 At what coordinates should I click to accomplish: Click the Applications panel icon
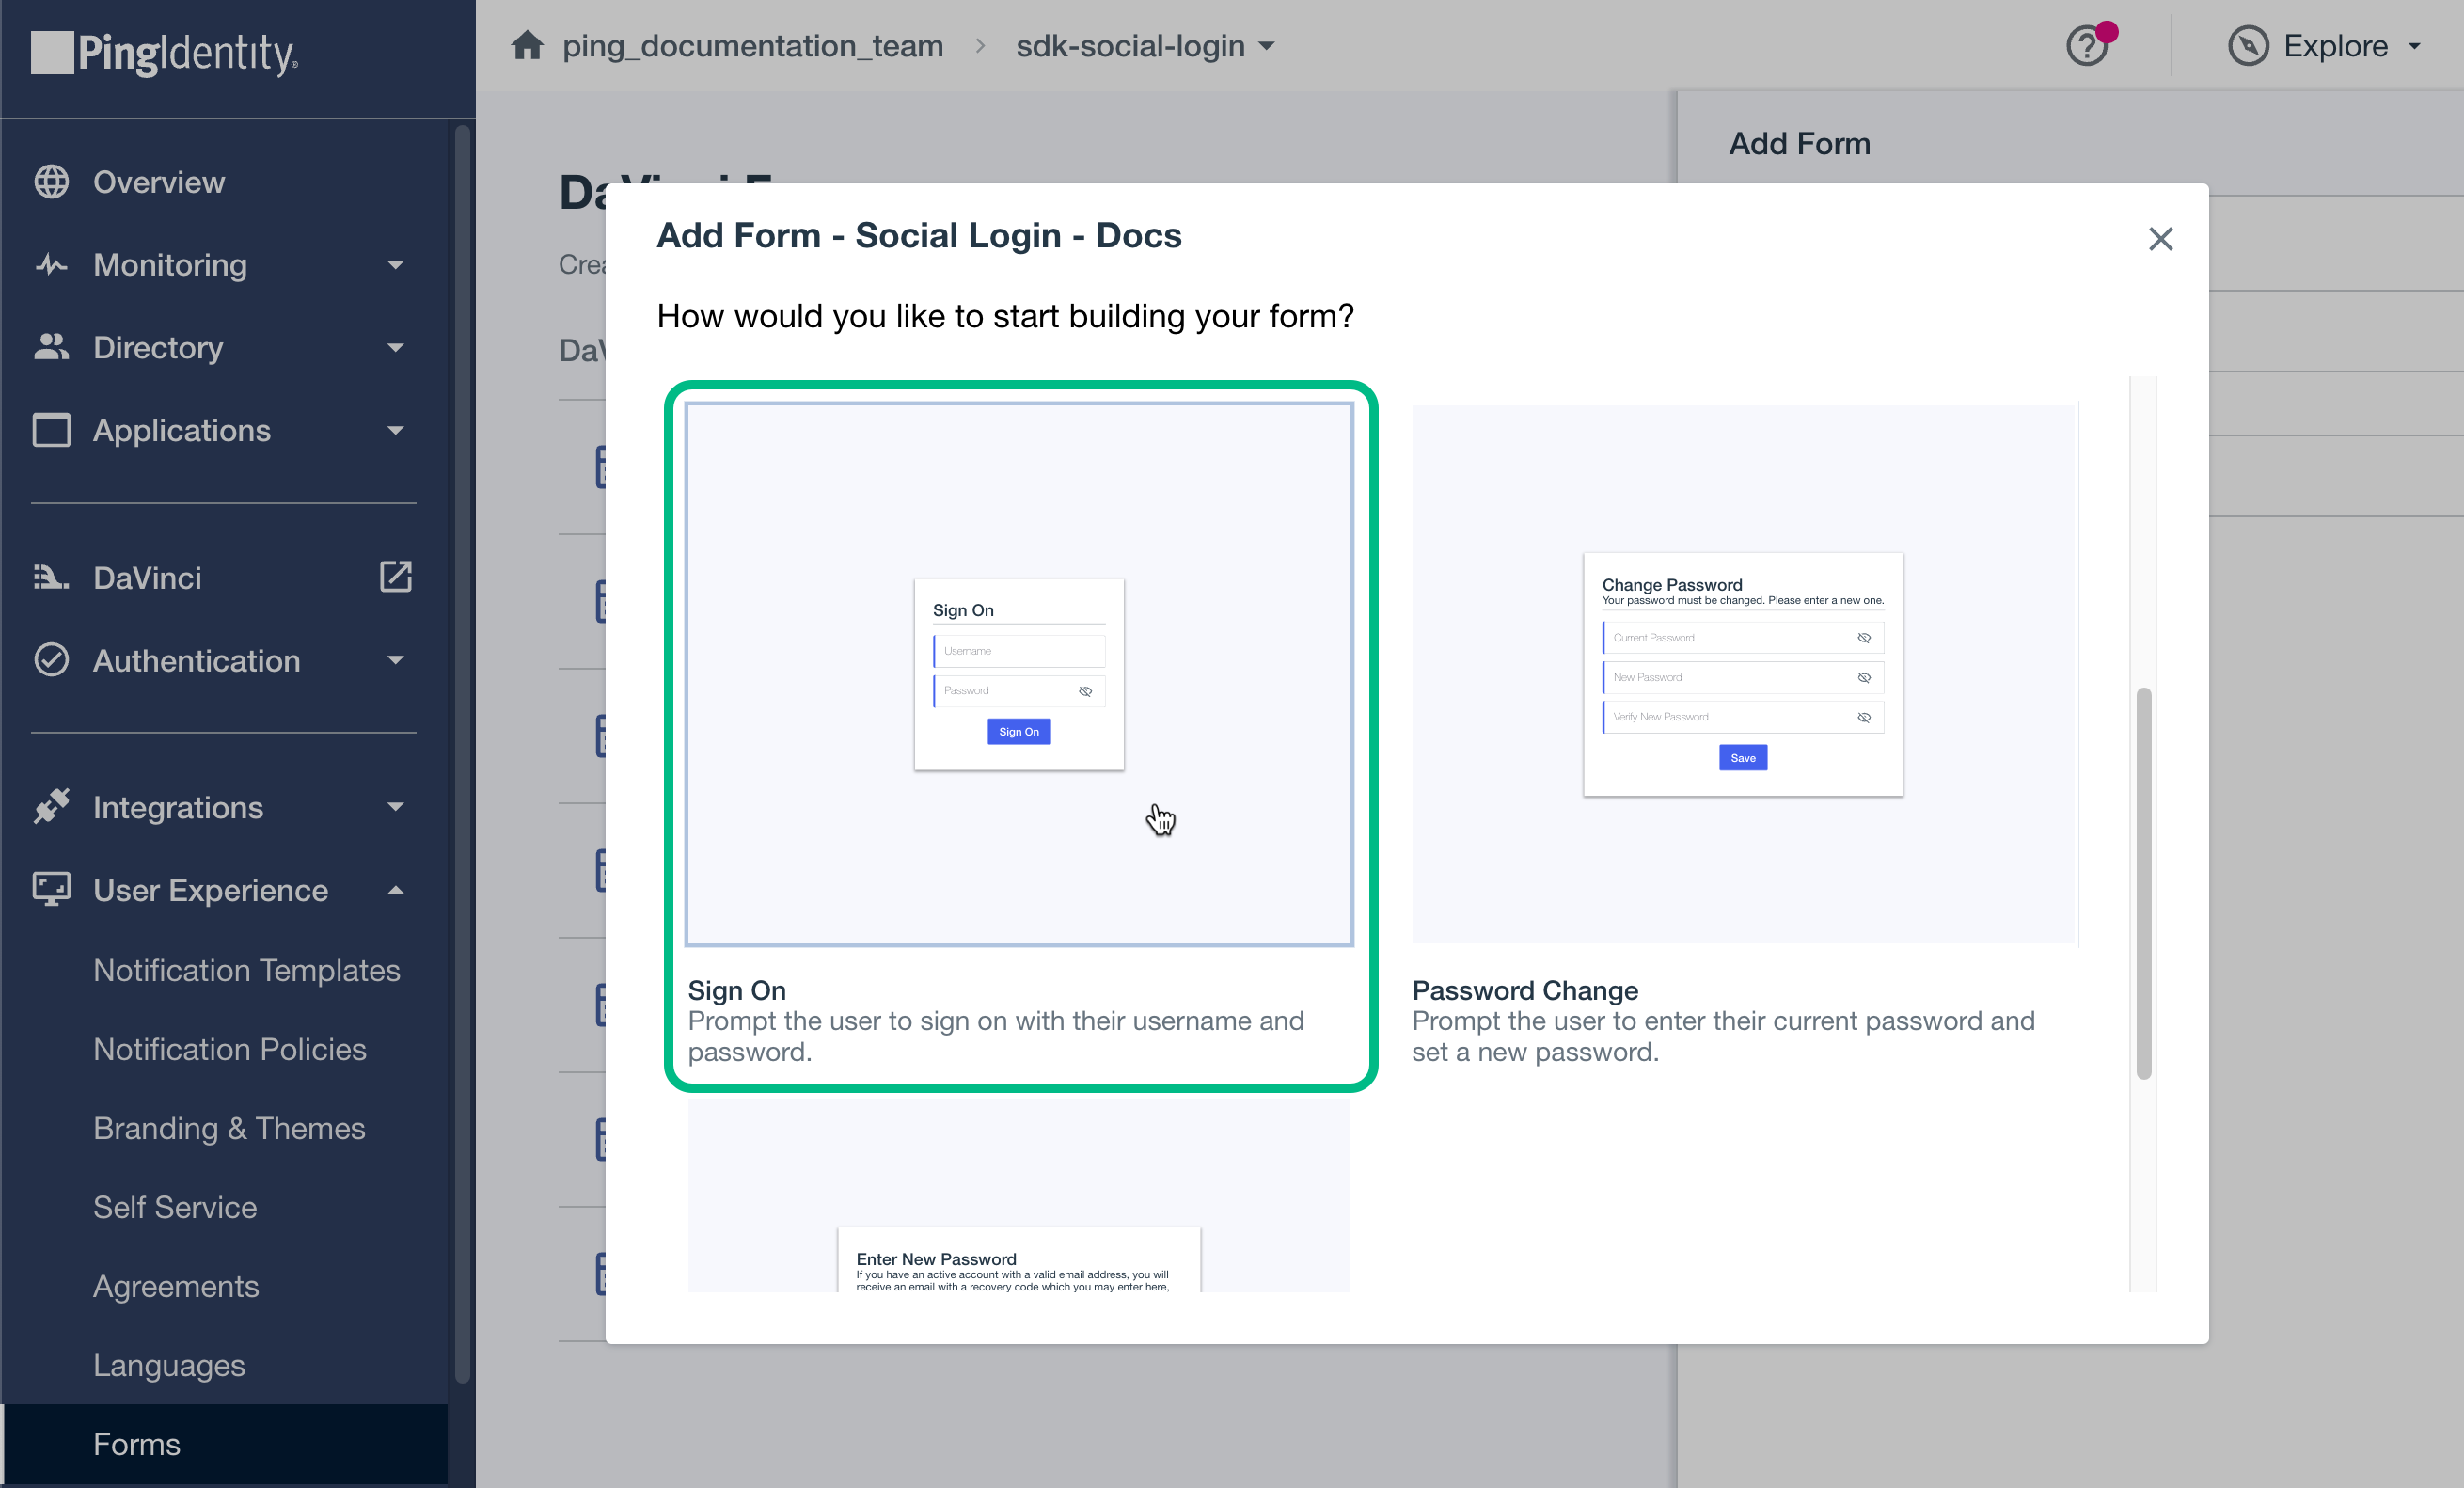pyautogui.click(x=52, y=430)
